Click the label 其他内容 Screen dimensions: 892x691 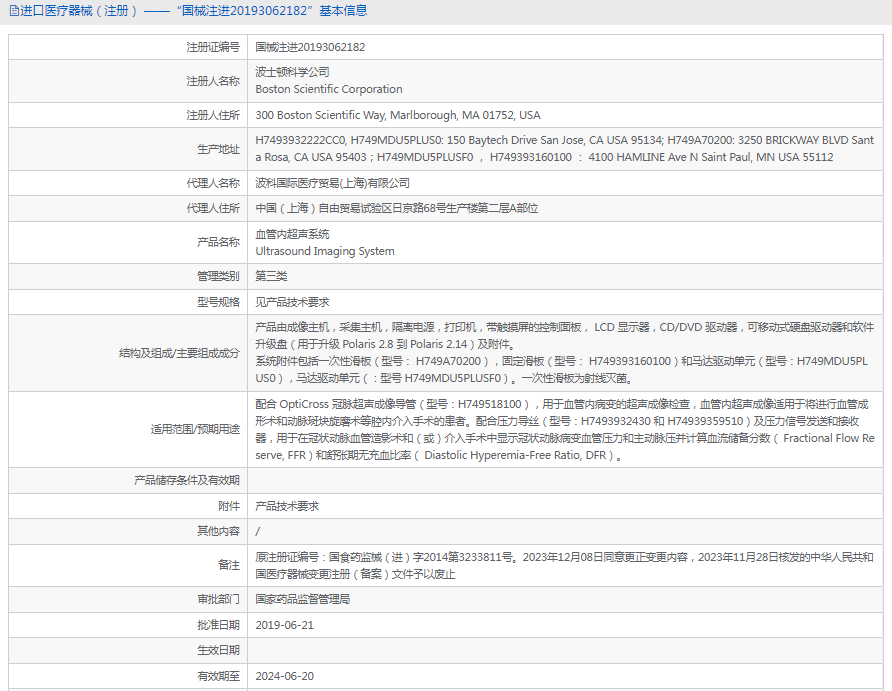pyautogui.click(x=218, y=531)
